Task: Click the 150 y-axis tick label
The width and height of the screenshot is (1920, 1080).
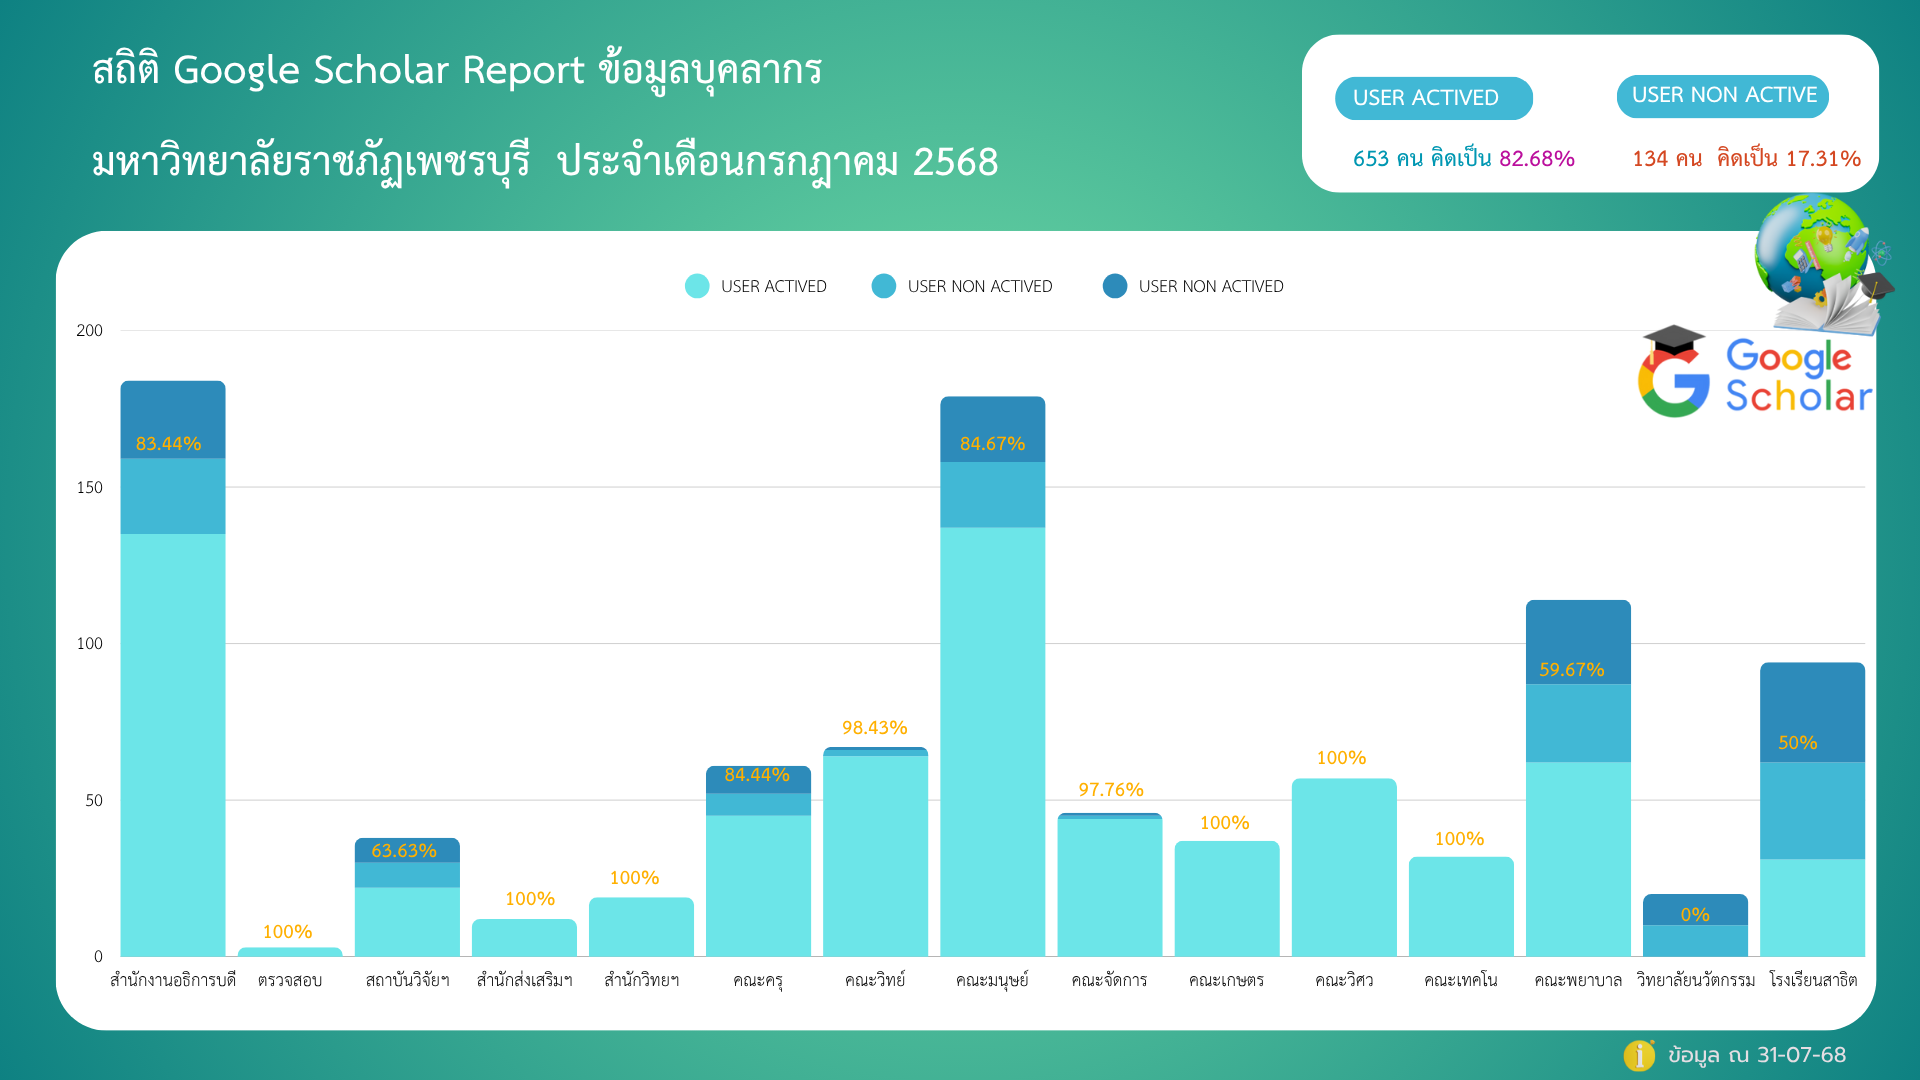Action: (x=90, y=487)
